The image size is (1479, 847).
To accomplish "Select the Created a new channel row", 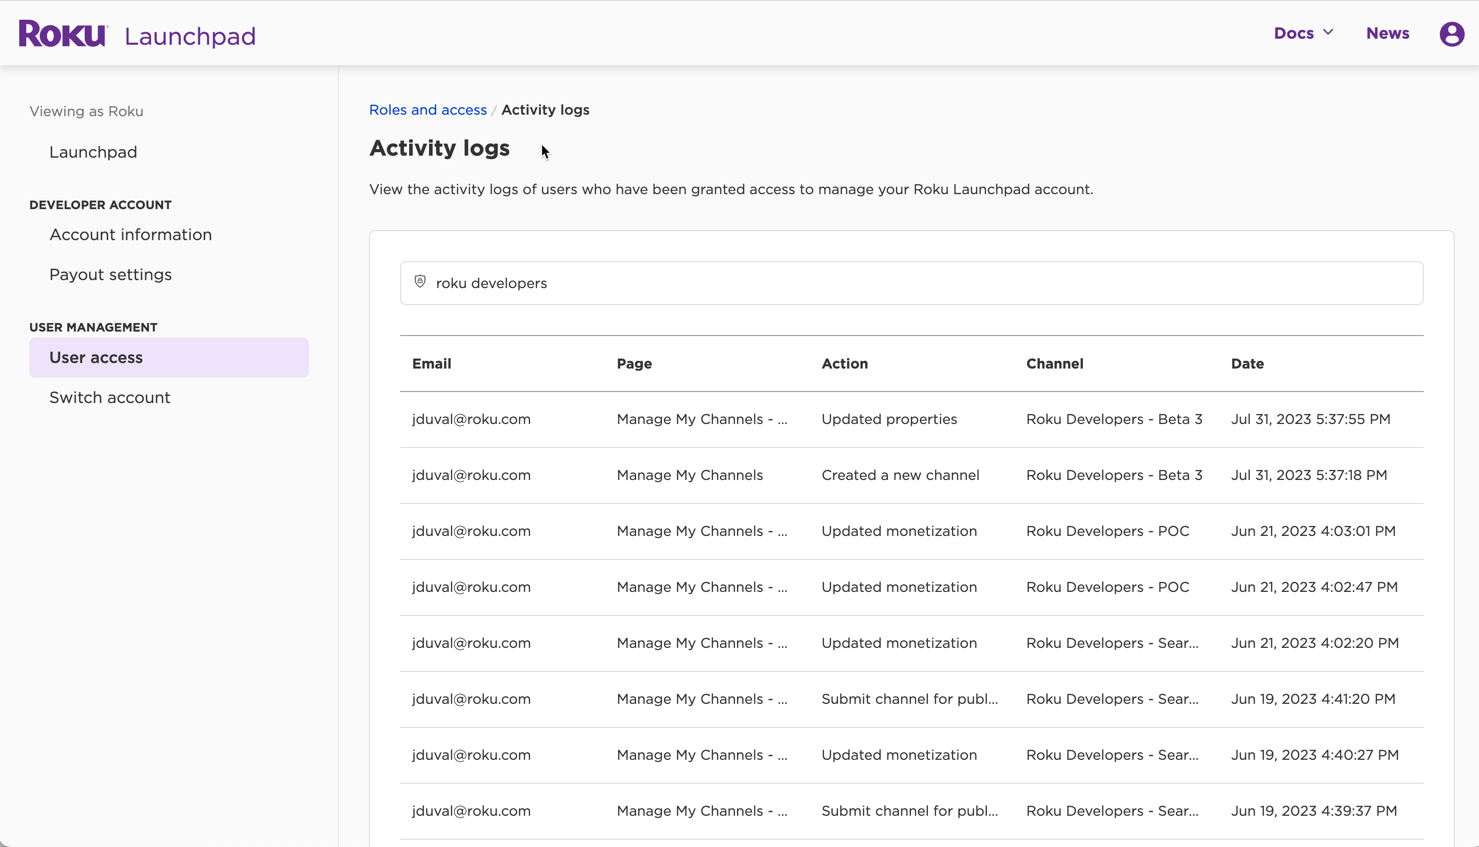I will [900, 475].
